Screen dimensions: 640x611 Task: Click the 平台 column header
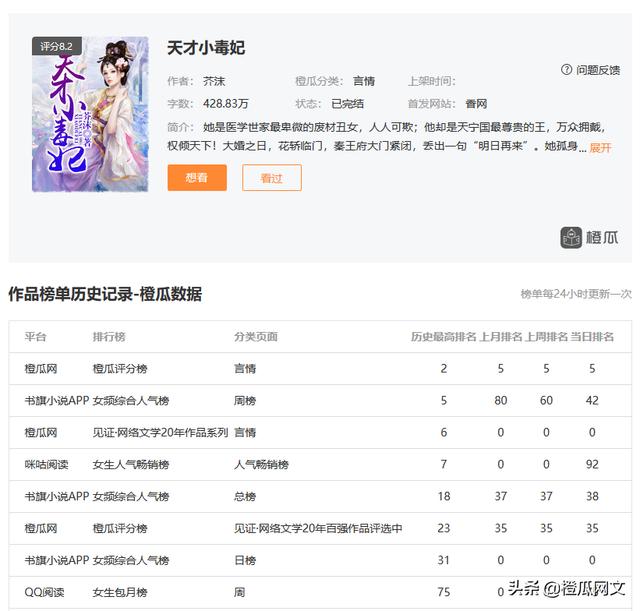36,337
